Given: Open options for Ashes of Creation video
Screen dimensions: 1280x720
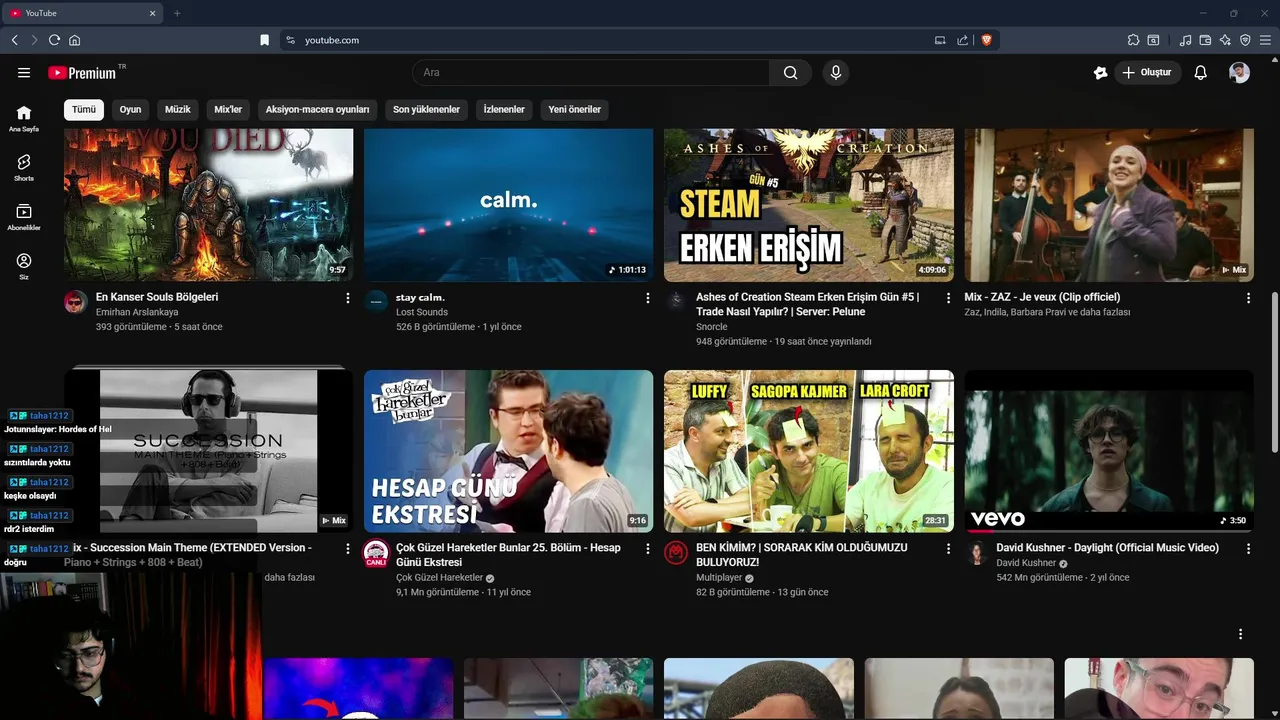Looking at the screenshot, I should pos(948,298).
